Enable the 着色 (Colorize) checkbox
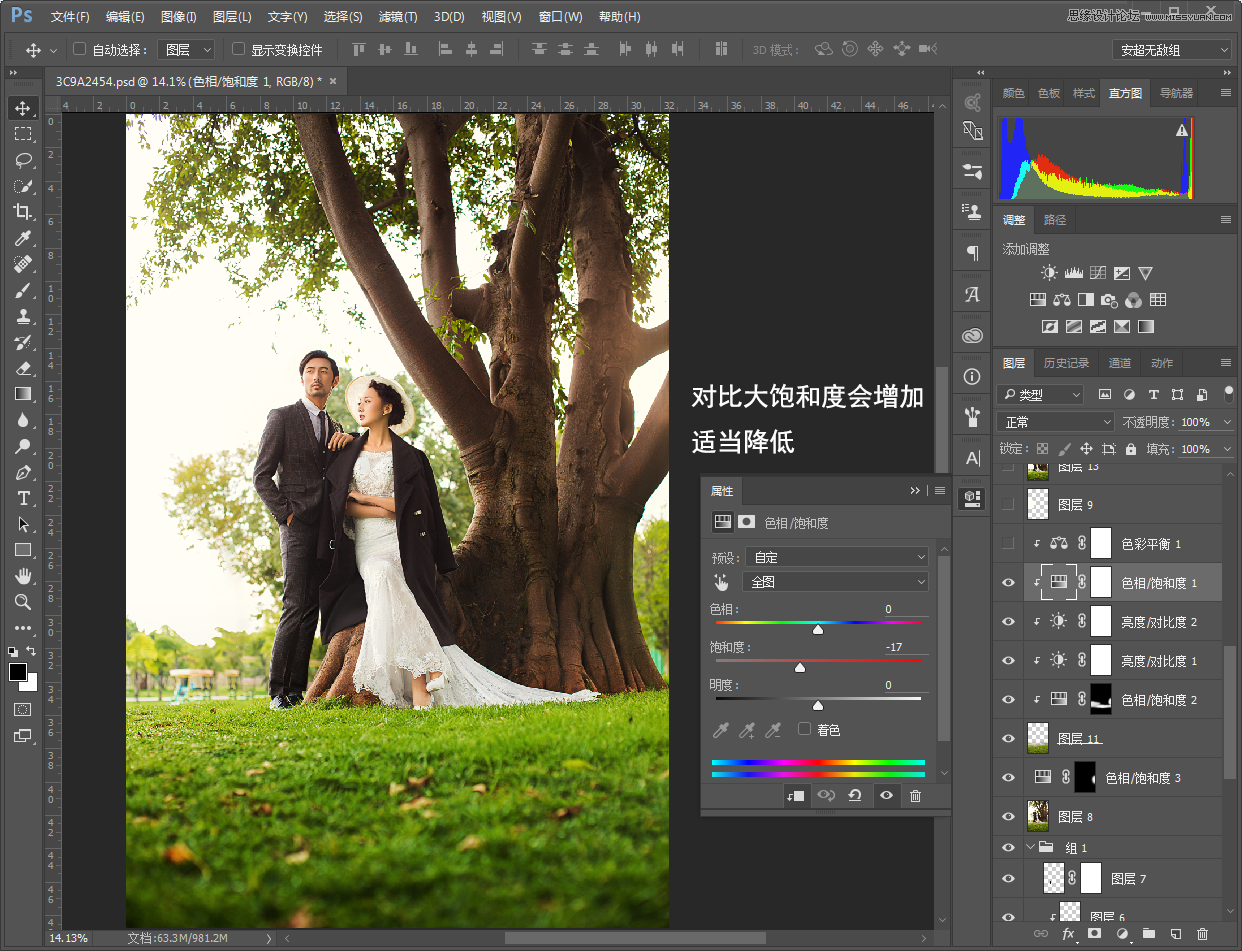 [x=804, y=729]
